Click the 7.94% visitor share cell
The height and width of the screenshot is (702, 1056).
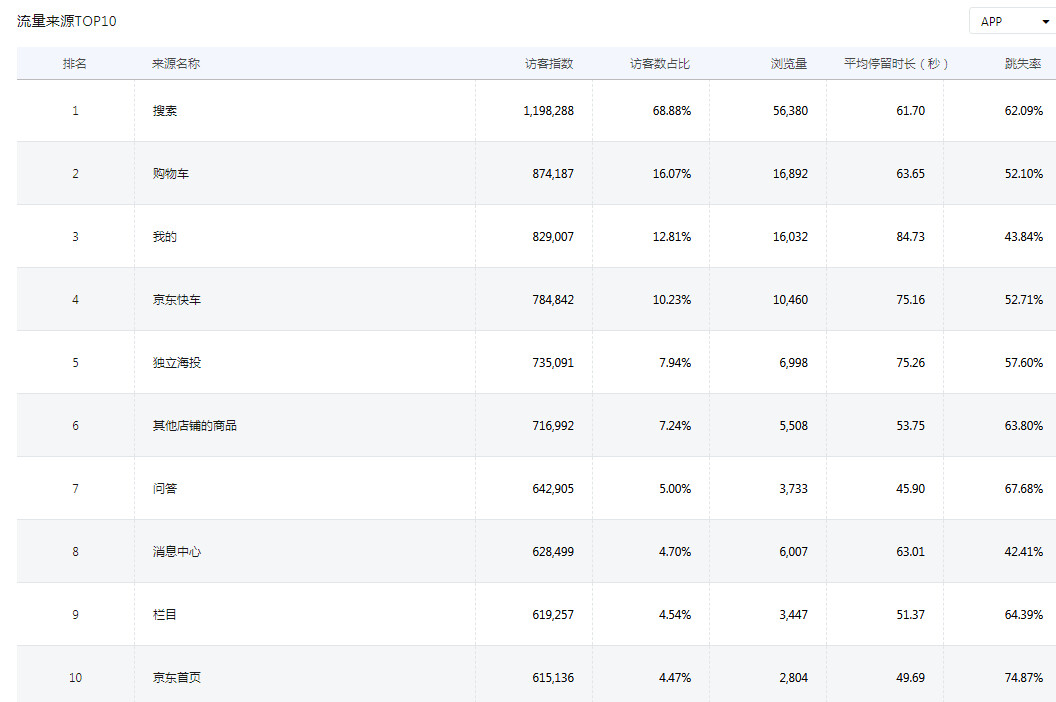coord(675,362)
